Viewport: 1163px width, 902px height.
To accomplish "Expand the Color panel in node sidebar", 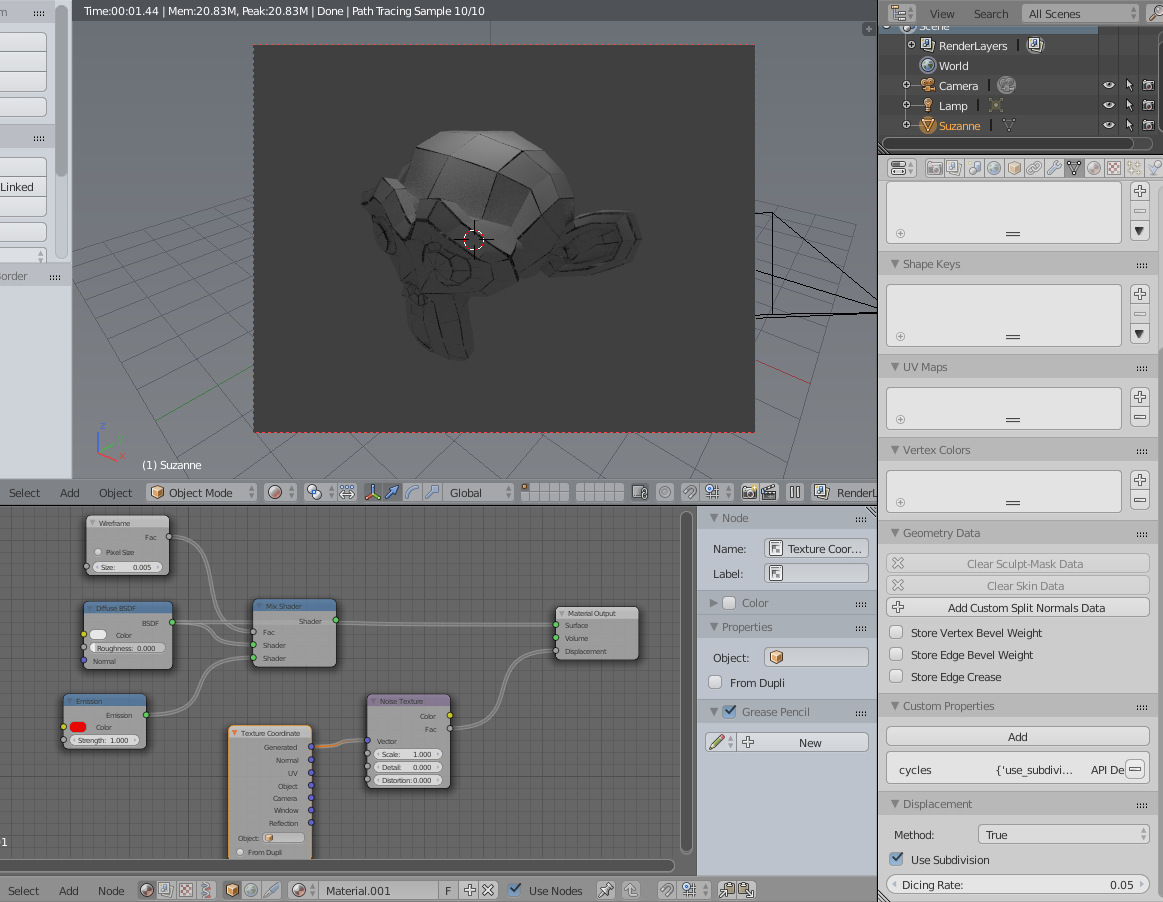I will tap(714, 603).
